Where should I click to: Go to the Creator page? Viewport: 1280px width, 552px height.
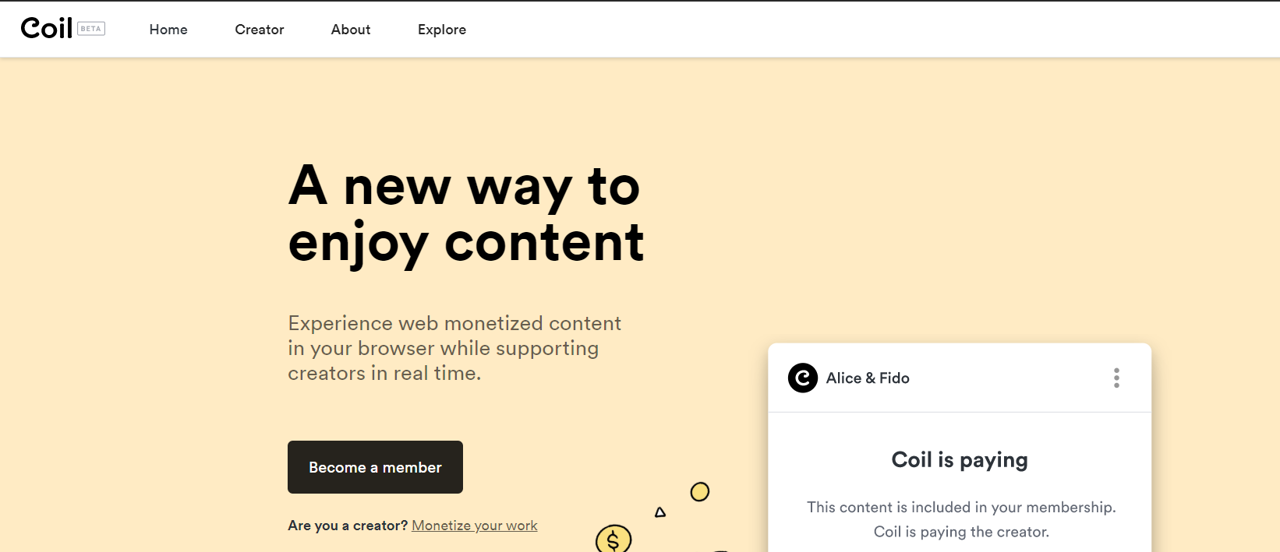(259, 30)
